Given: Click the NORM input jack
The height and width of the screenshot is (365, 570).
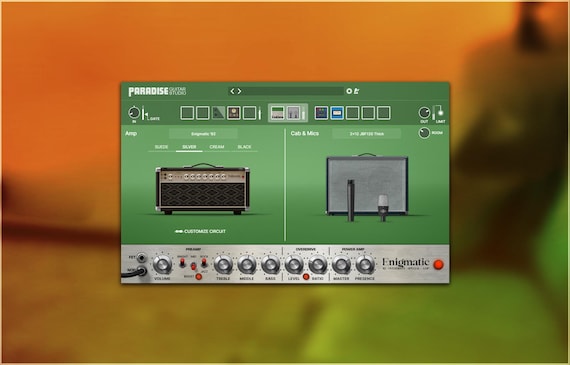Looking at the screenshot, I should pos(141,270).
